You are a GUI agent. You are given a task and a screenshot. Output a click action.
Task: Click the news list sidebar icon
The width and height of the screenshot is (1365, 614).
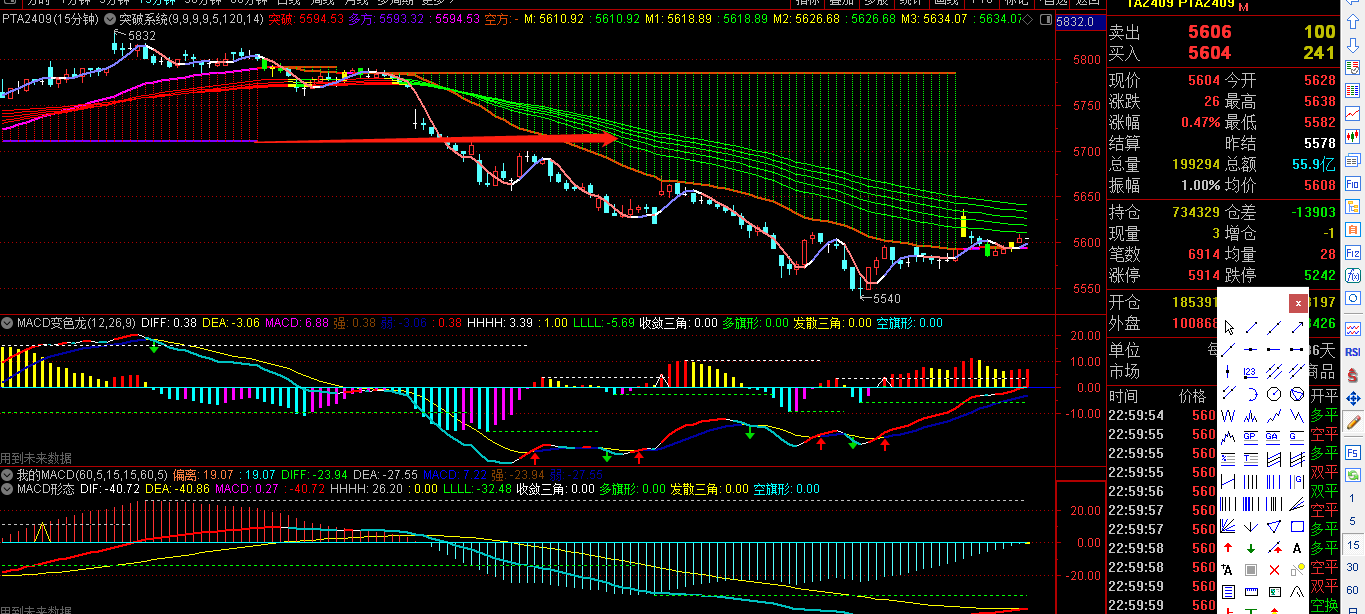pos(1353,159)
